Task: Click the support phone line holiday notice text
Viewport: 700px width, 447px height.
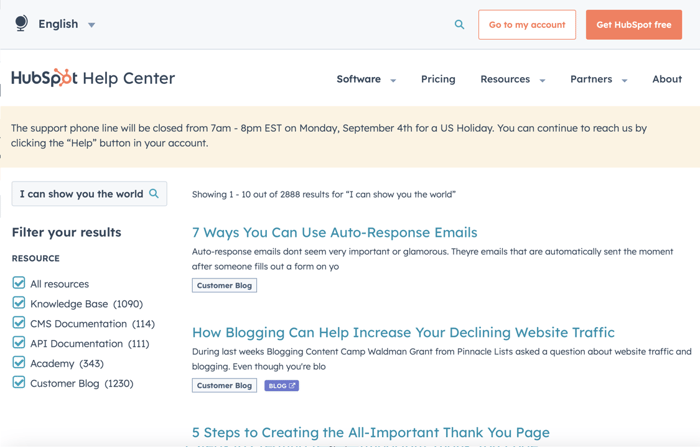Action: pos(329,135)
